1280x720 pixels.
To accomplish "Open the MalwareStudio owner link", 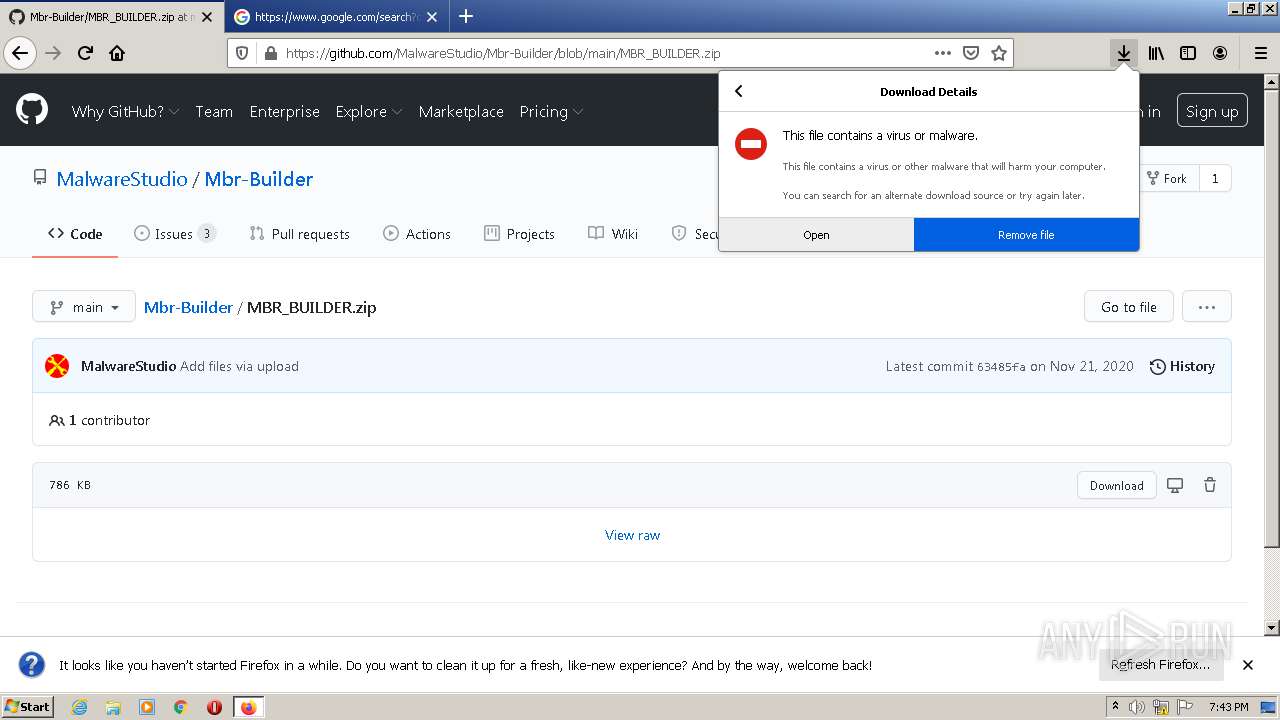I will 122,179.
